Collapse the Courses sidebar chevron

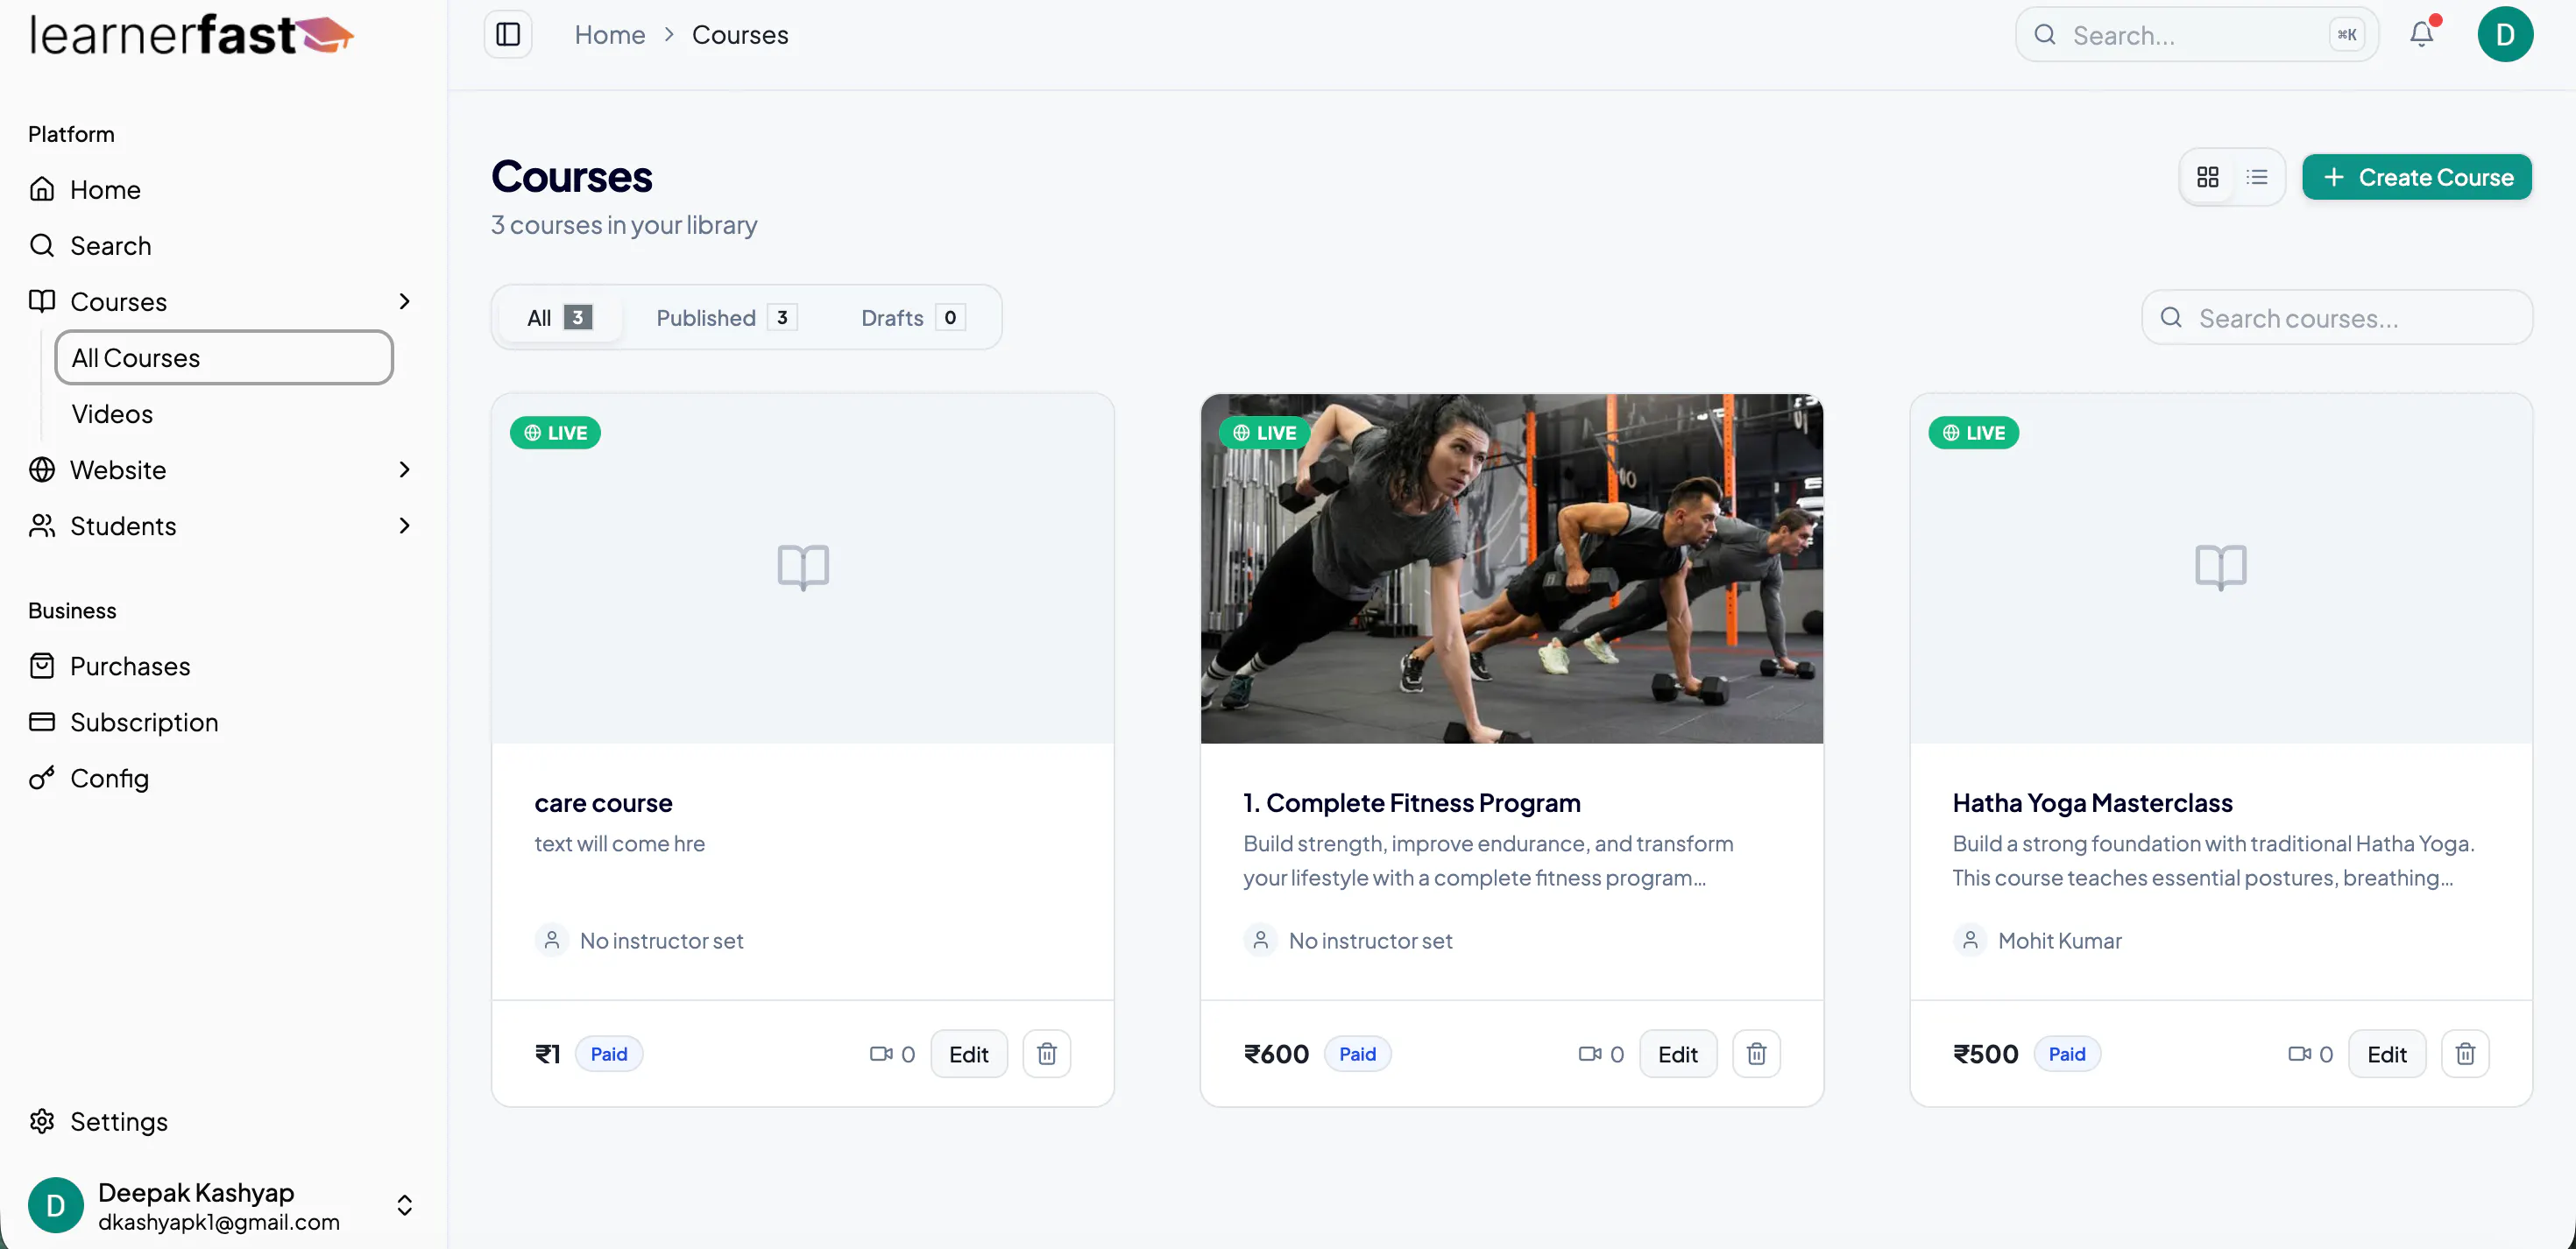(404, 301)
